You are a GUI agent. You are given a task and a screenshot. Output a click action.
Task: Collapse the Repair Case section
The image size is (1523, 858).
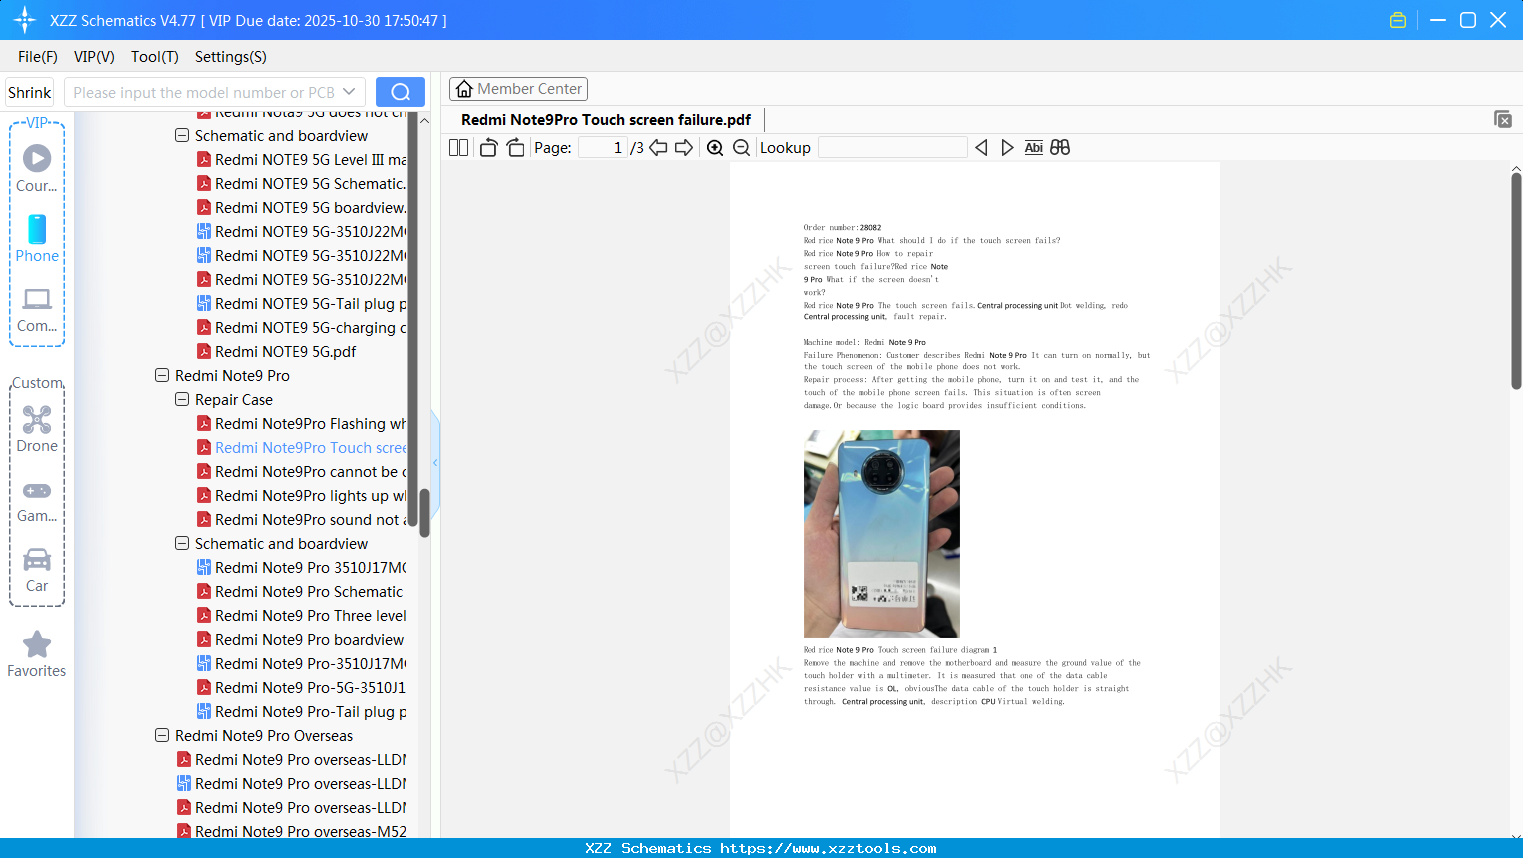tap(182, 399)
